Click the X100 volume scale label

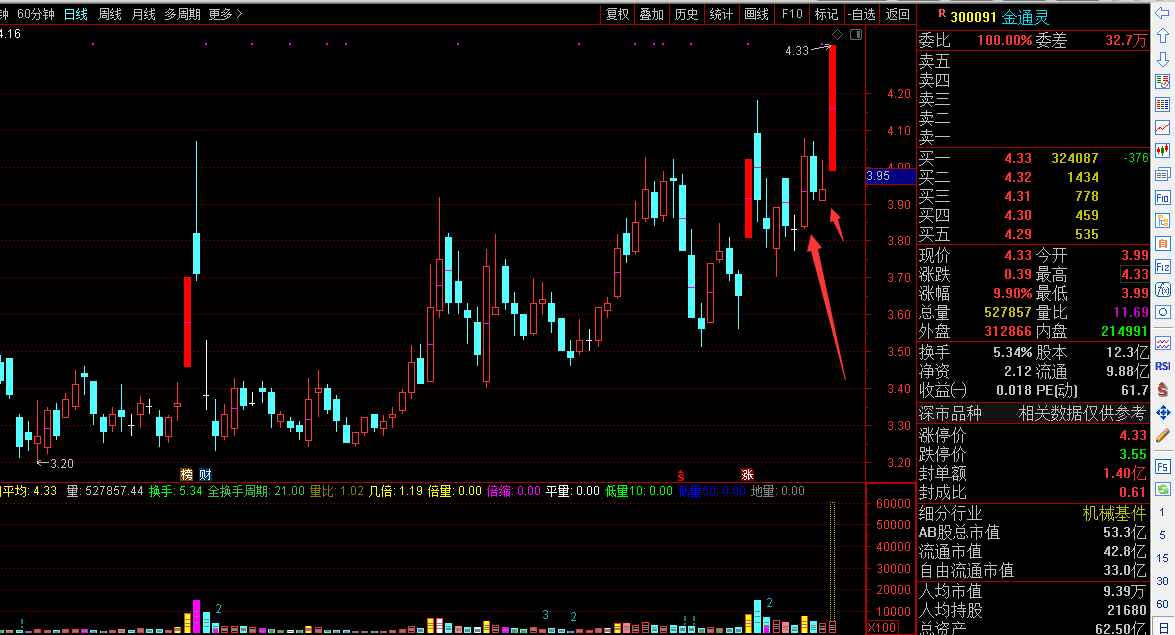[x=883, y=628]
